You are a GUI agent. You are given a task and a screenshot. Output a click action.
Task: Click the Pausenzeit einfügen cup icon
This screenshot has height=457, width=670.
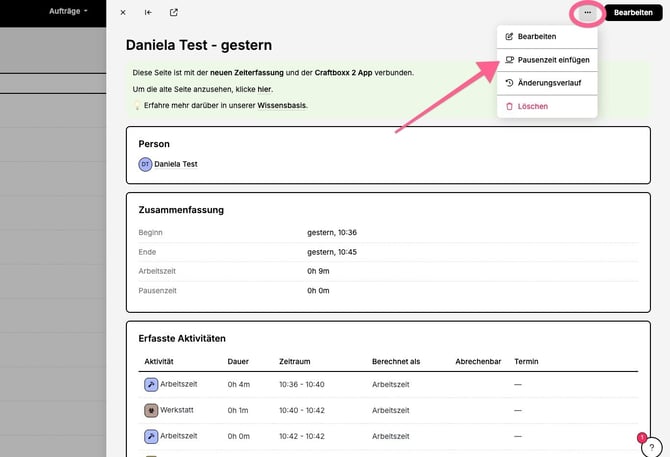pos(510,60)
